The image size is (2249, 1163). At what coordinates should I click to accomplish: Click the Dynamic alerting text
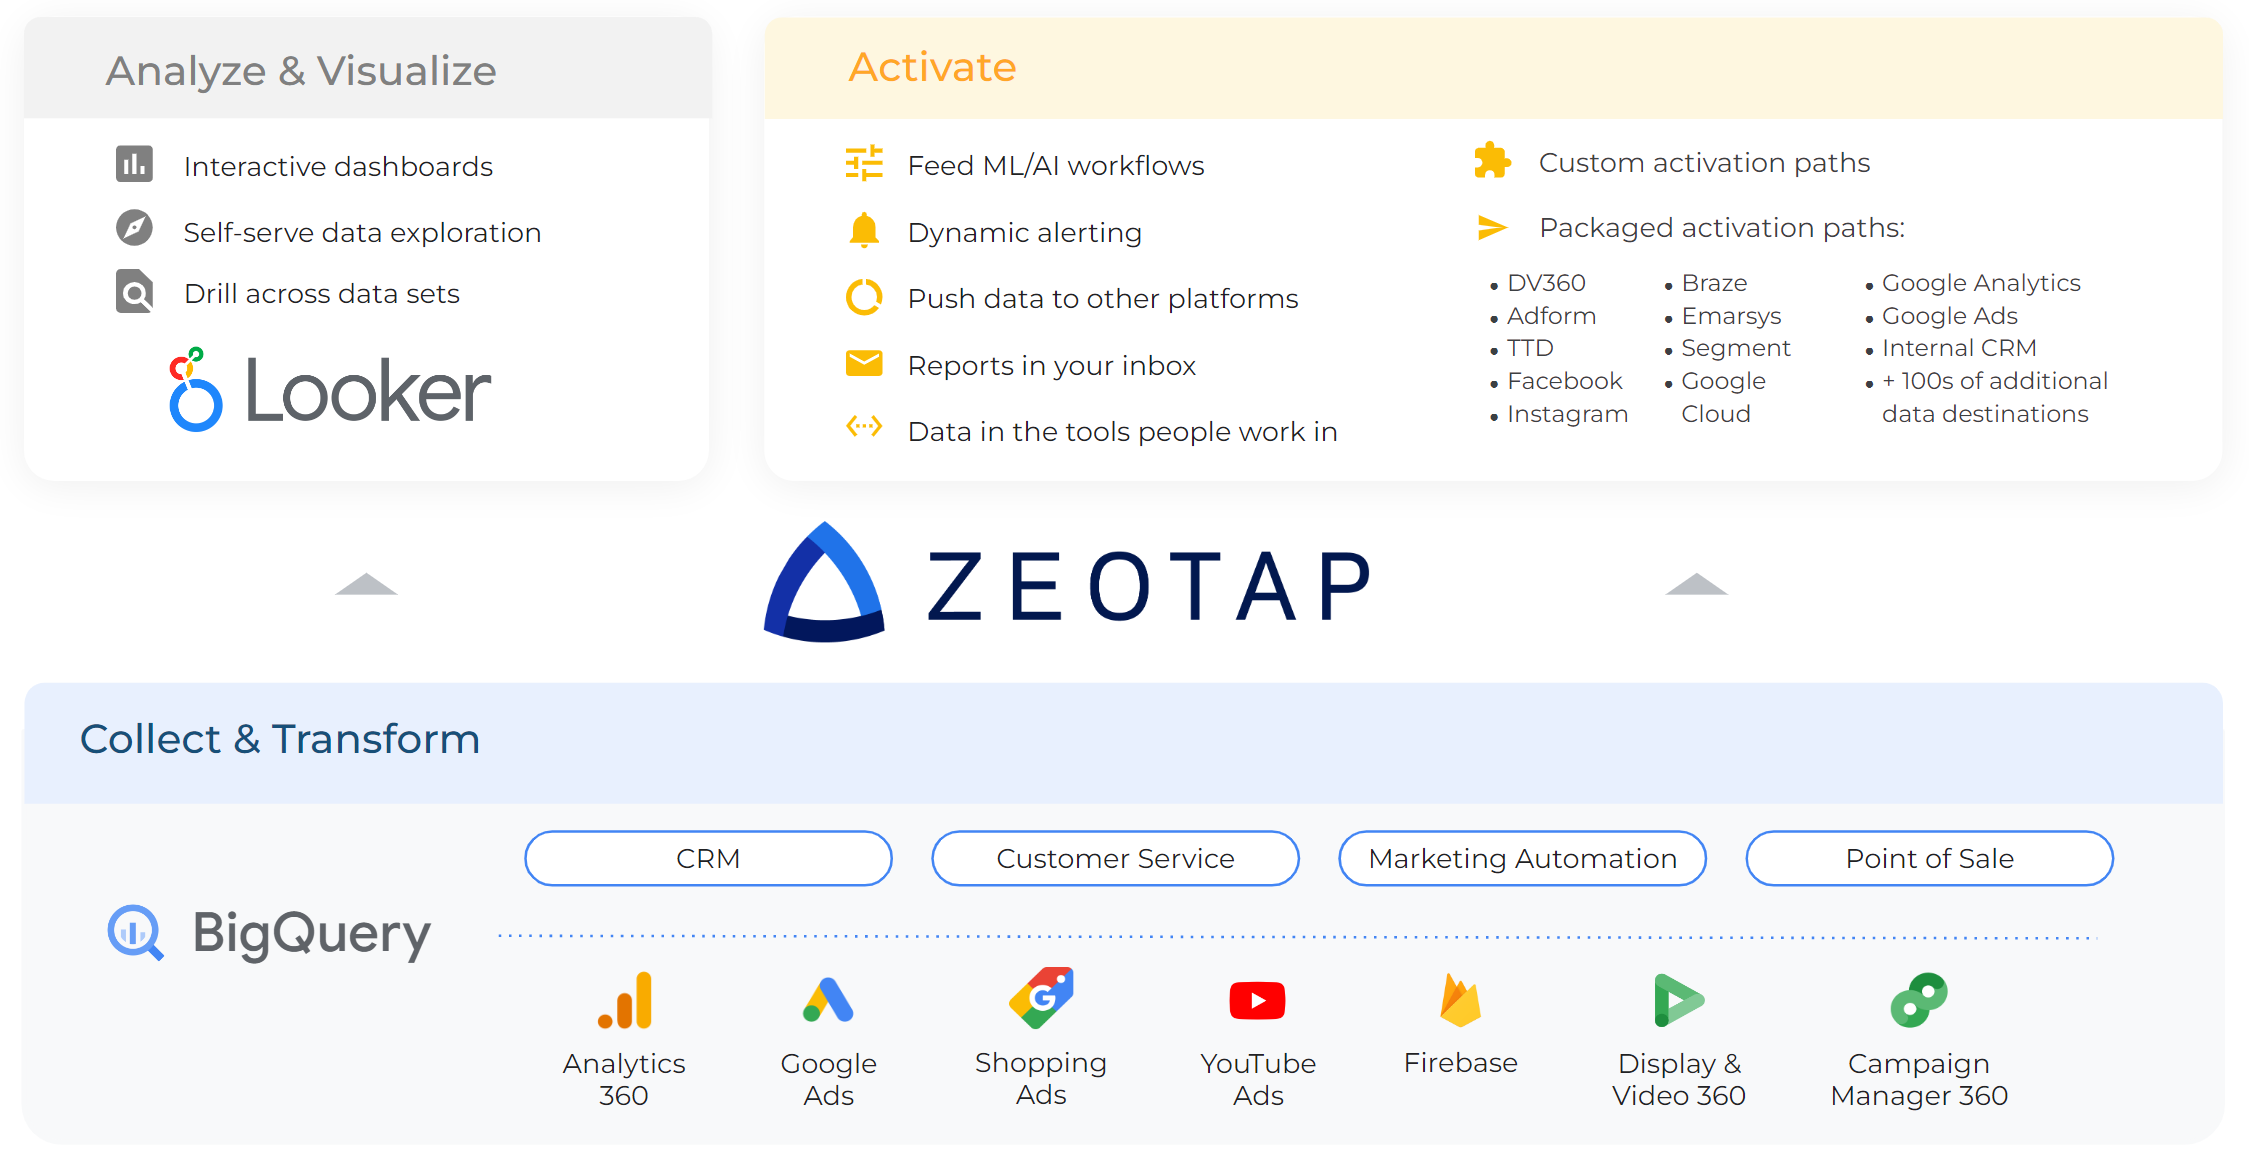pyautogui.click(x=1025, y=233)
